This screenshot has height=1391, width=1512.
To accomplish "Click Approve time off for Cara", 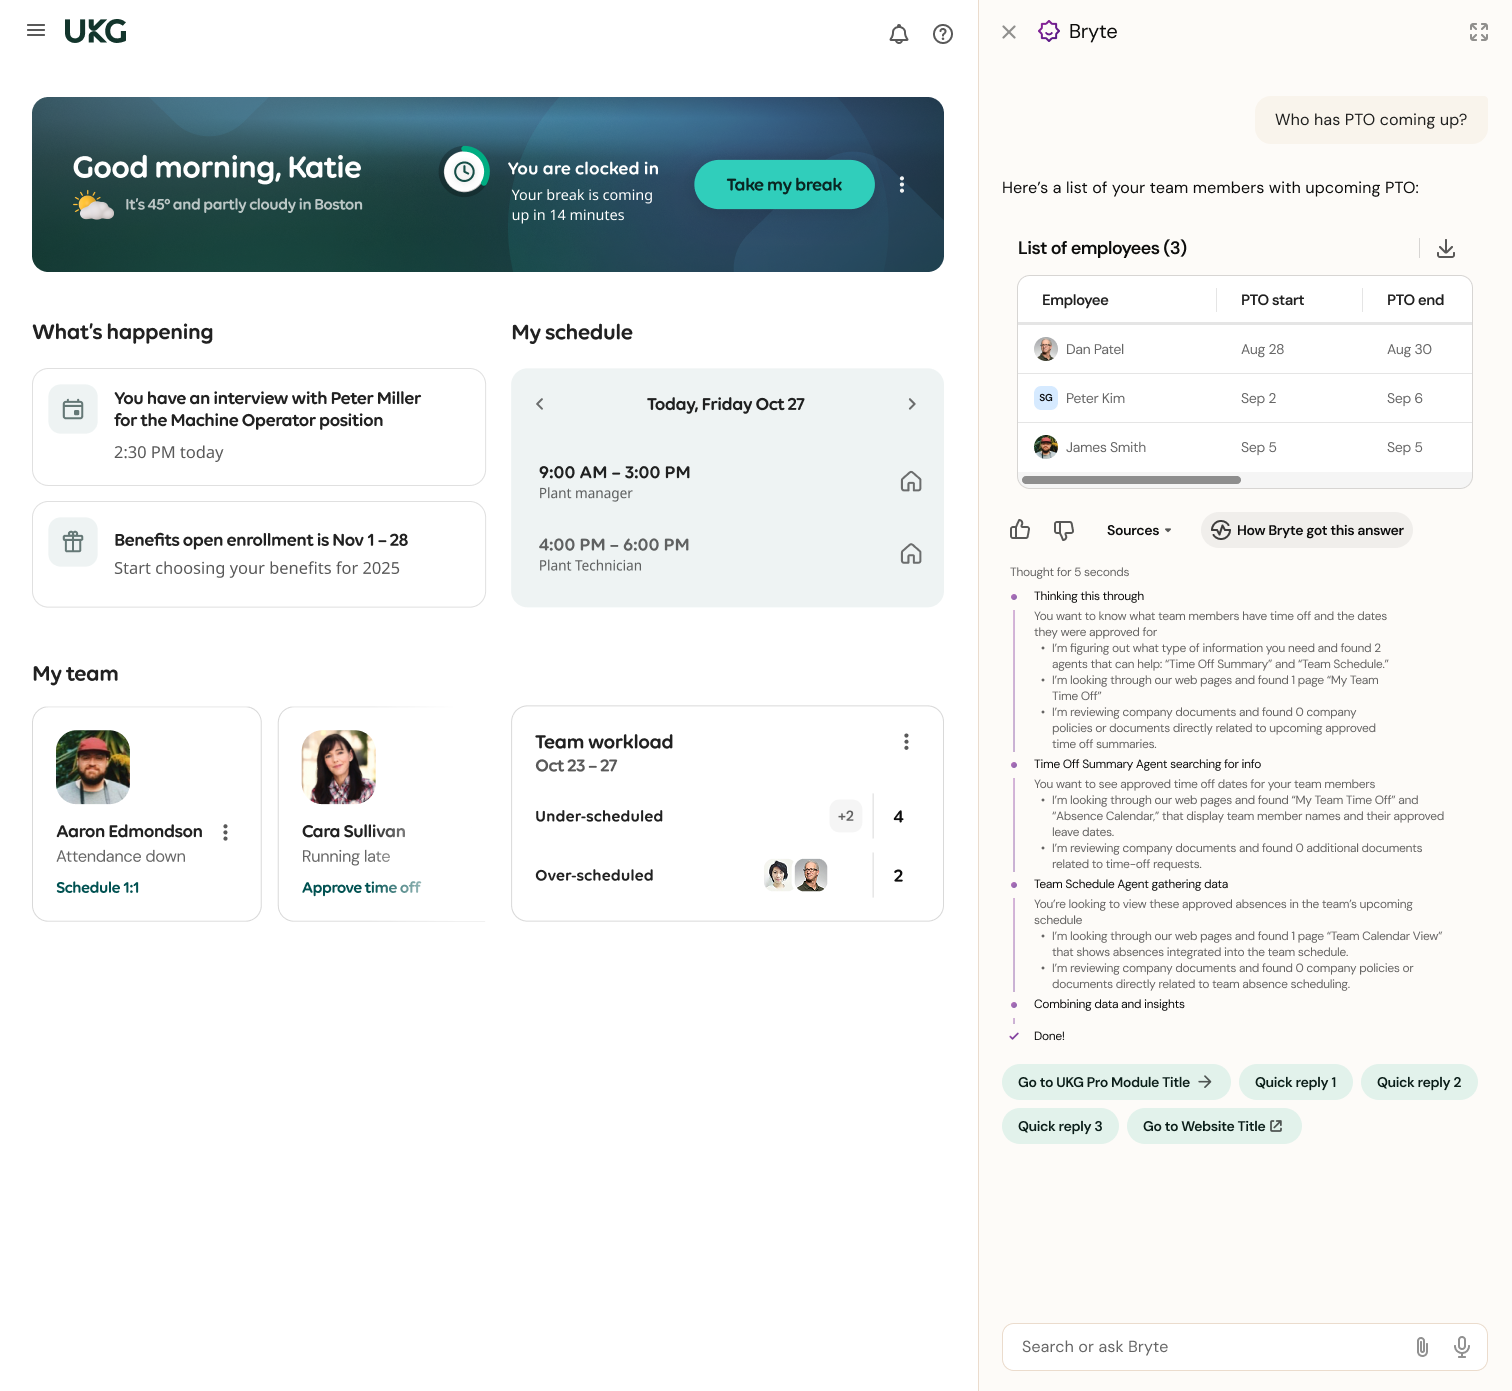I will [x=361, y=888].
